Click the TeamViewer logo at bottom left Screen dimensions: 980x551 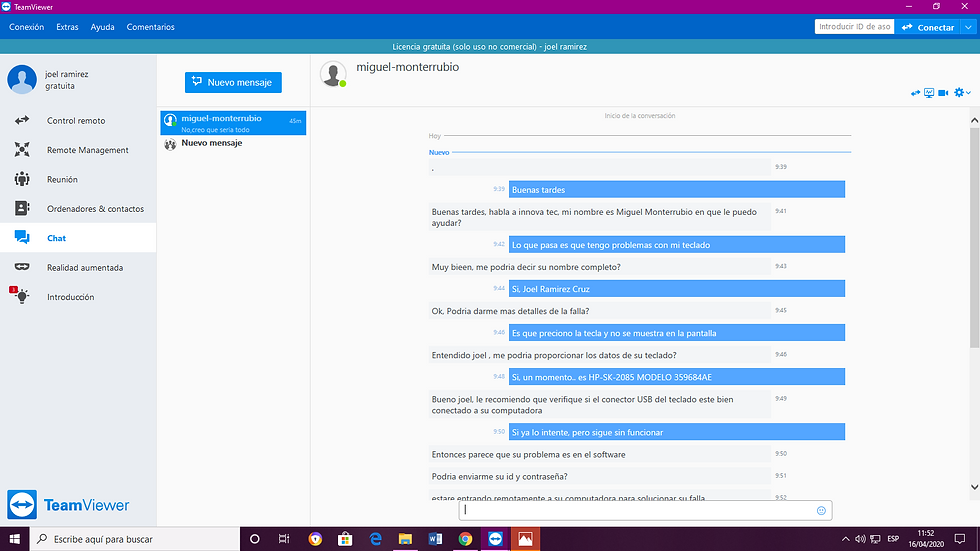pyautogui.click(x=68, y=505)
